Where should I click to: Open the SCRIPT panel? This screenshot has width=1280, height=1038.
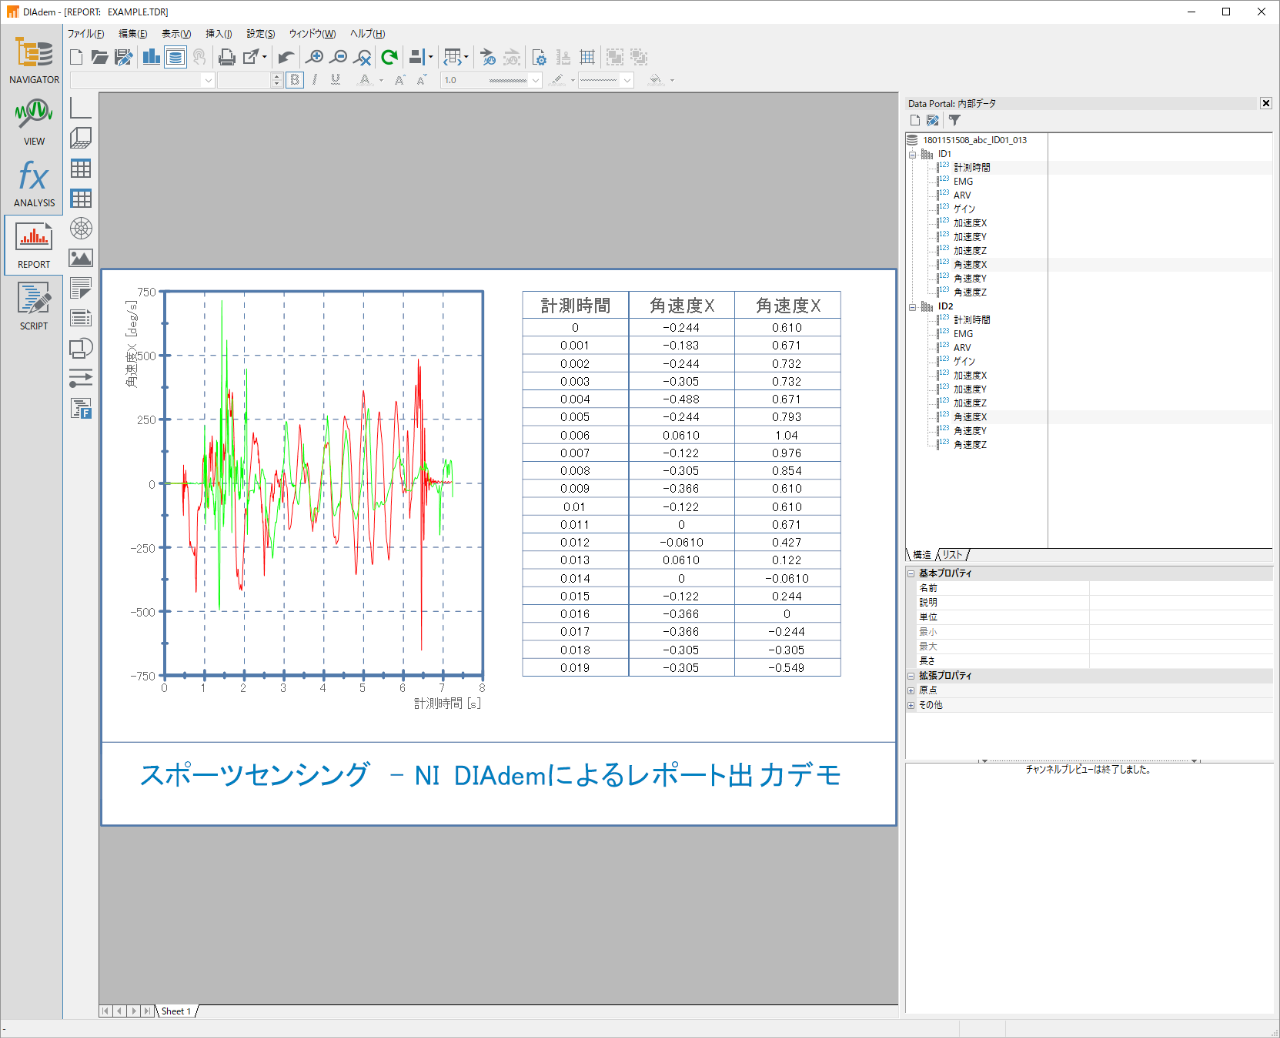pyautogui.click(x=34, y=305)
